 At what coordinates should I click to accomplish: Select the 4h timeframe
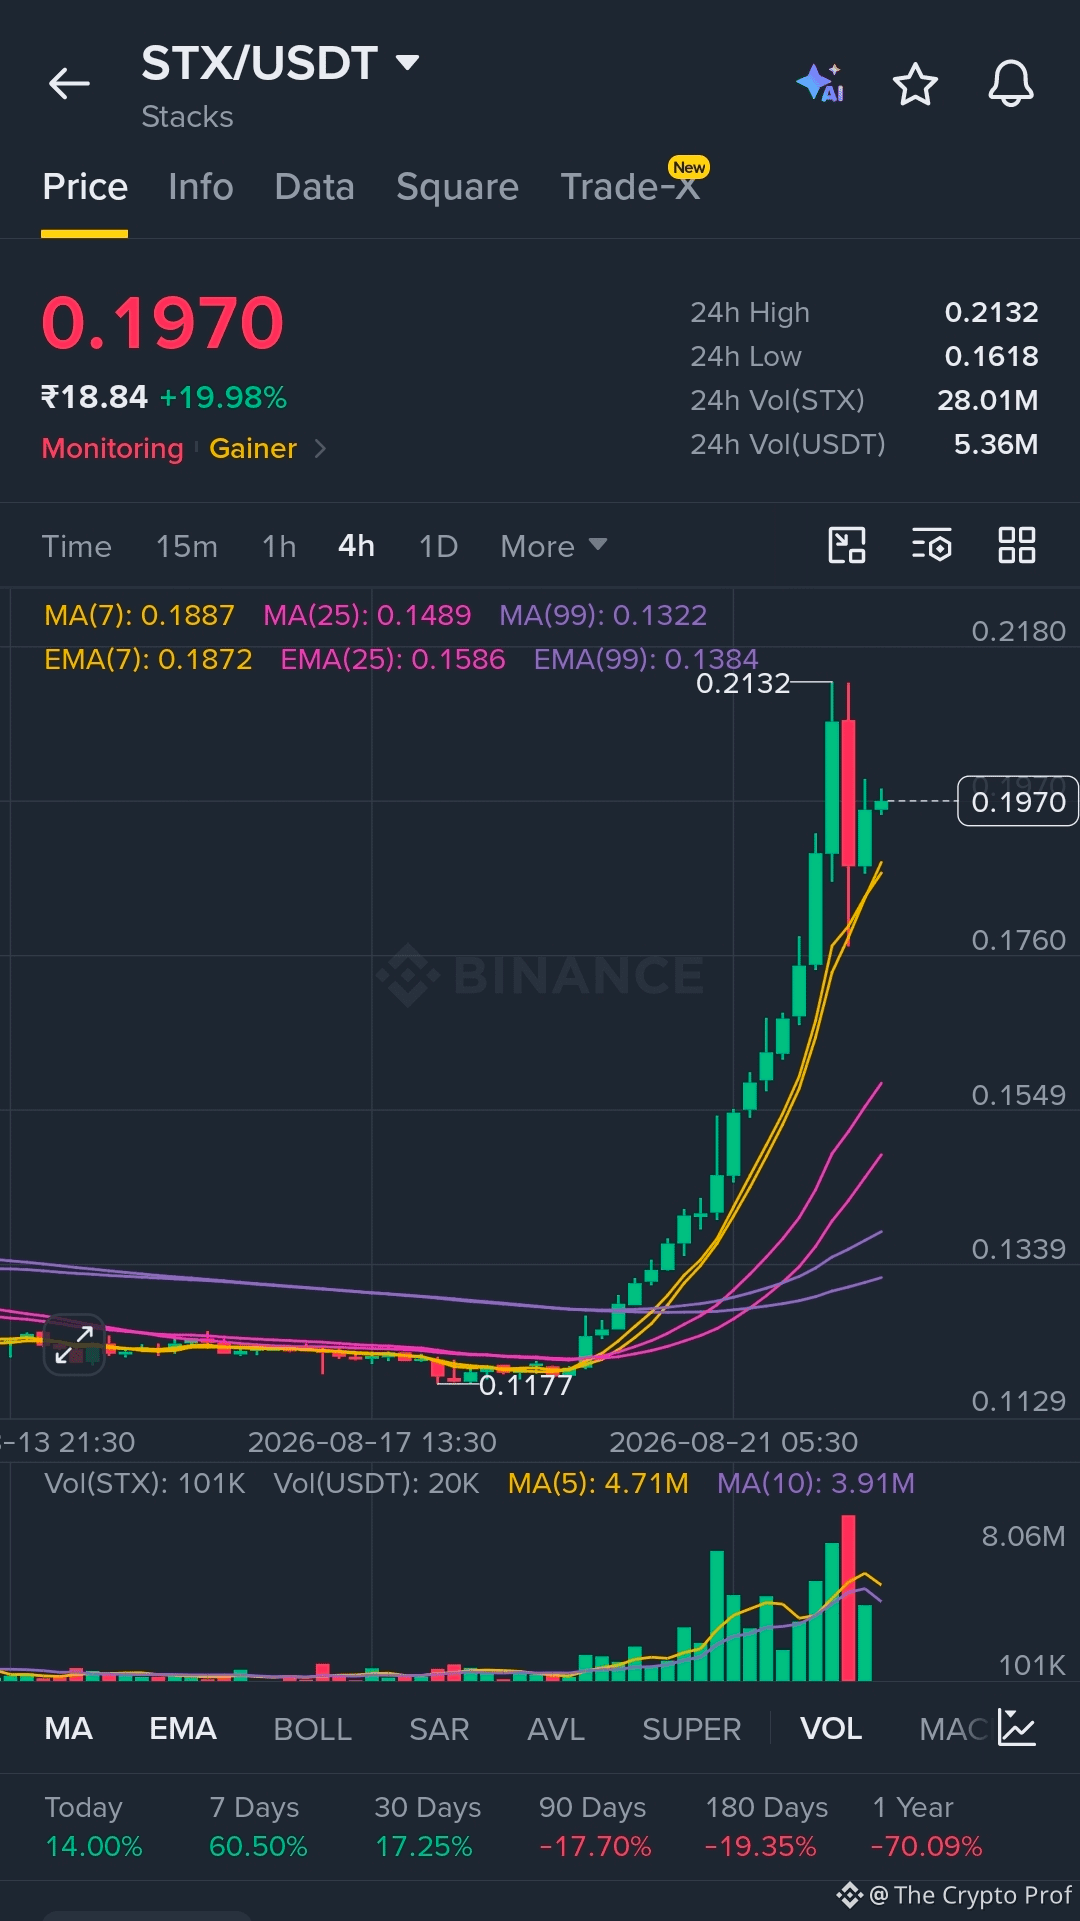(356, 546)
